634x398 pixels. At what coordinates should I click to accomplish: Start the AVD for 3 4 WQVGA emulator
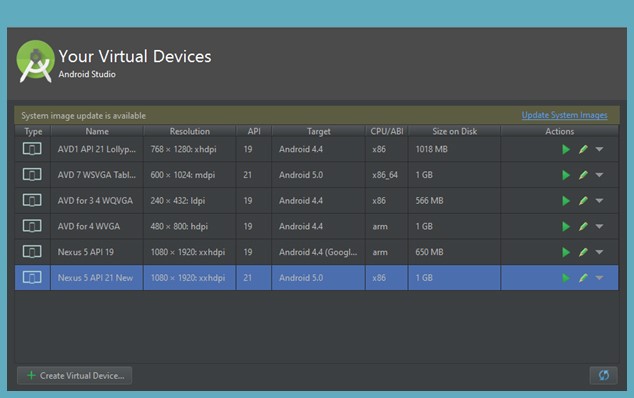coord(566,201)
